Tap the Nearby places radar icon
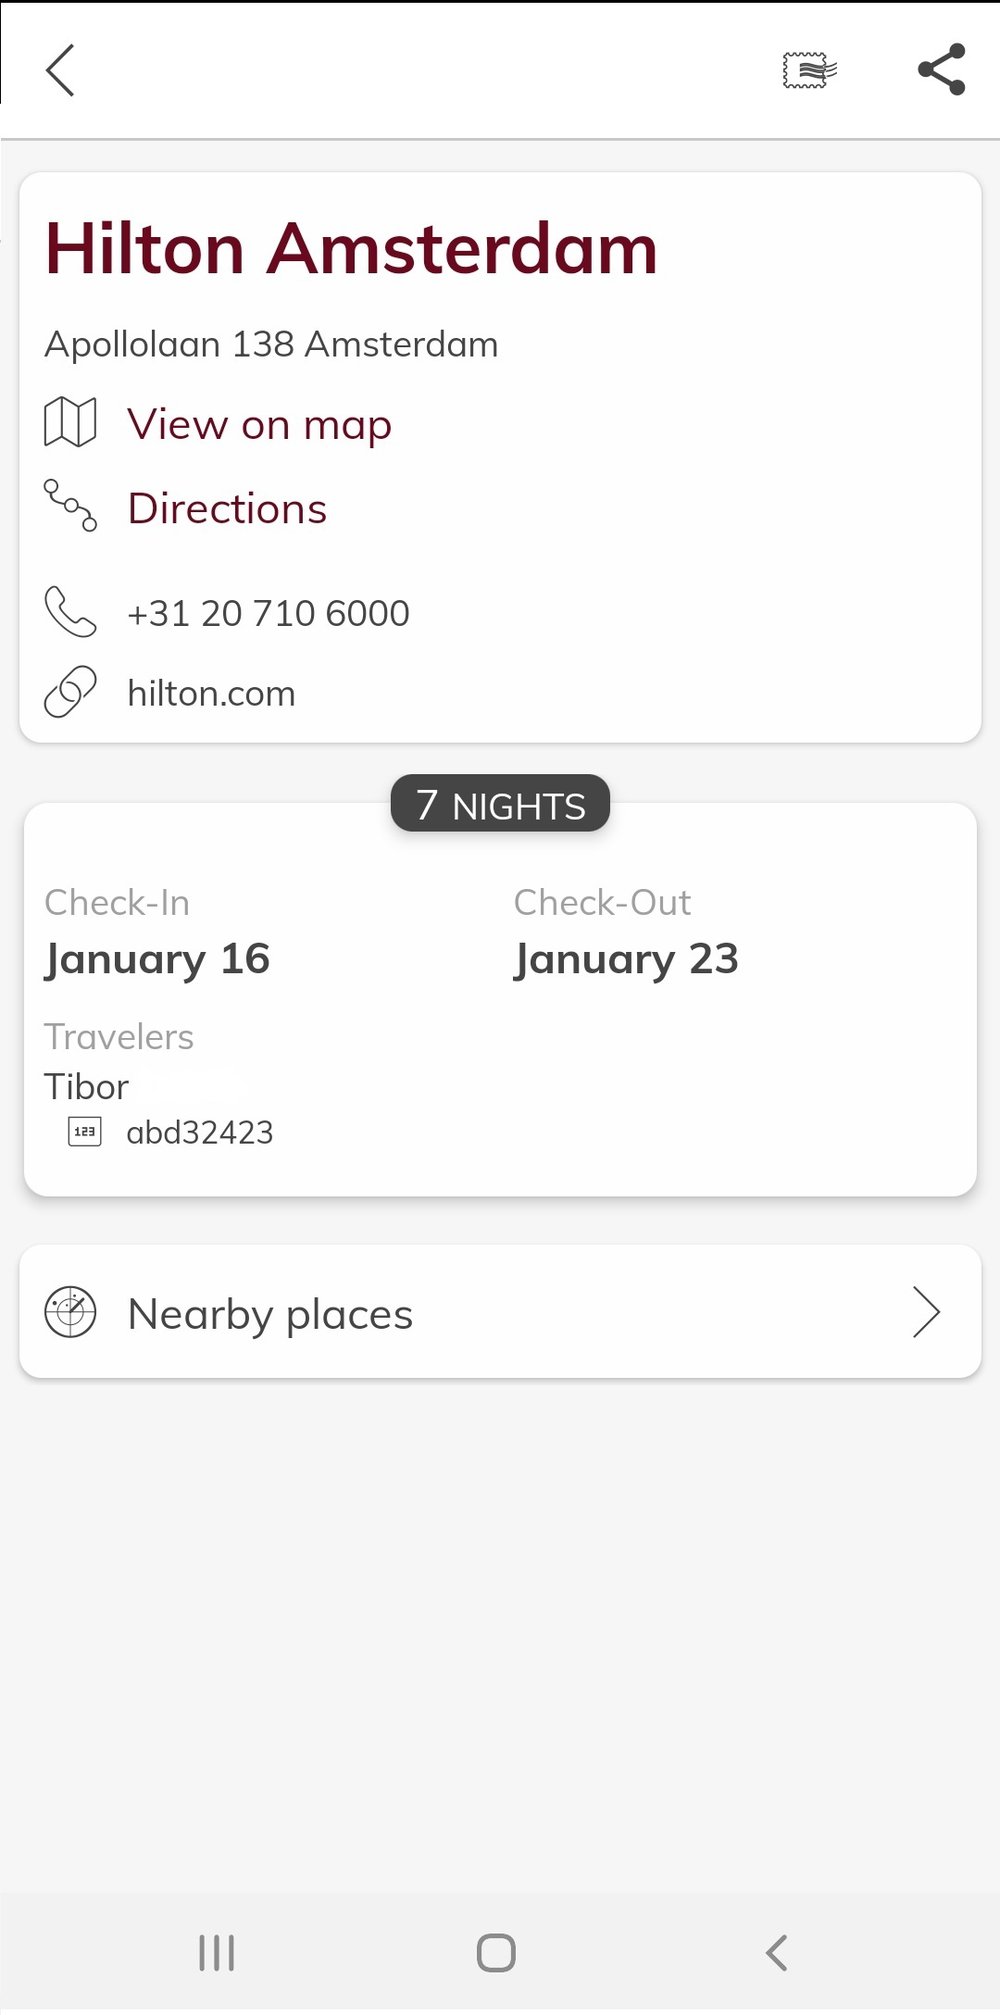The height and width of the screenshot is (2015, 1000). point(70,1312)
